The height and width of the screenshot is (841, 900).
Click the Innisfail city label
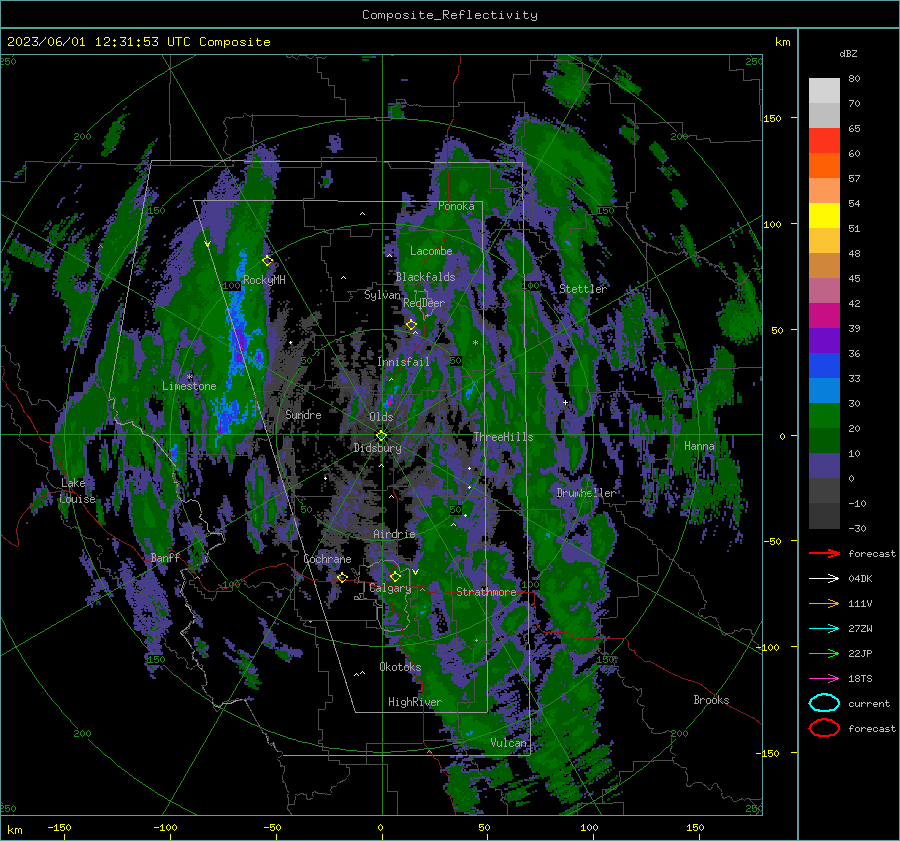coord(404,362)
